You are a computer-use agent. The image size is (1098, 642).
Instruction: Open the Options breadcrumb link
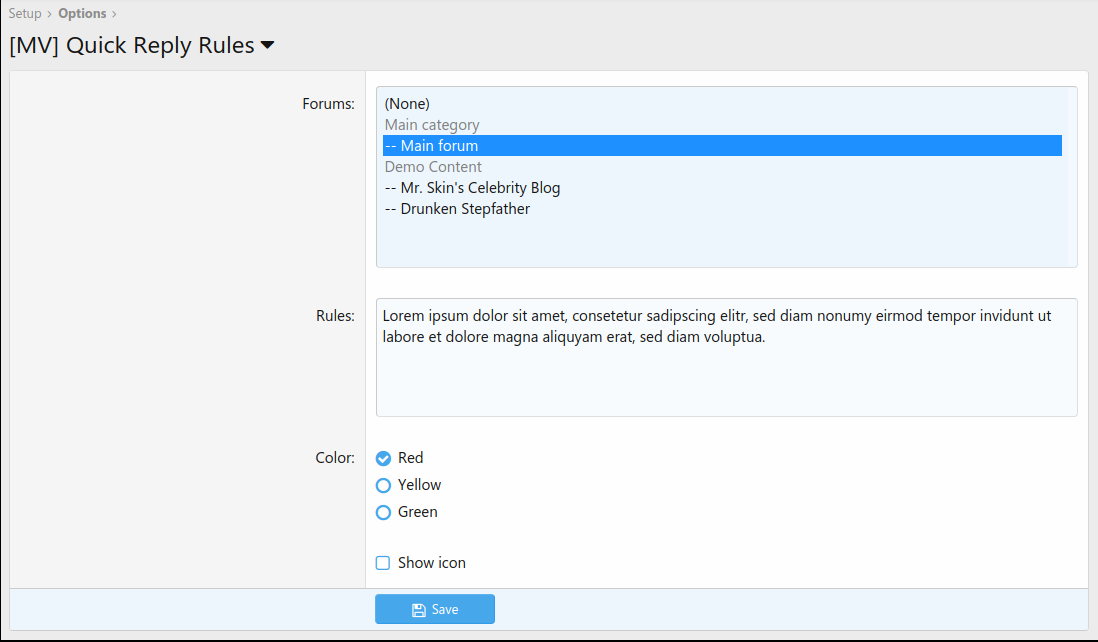82,14
